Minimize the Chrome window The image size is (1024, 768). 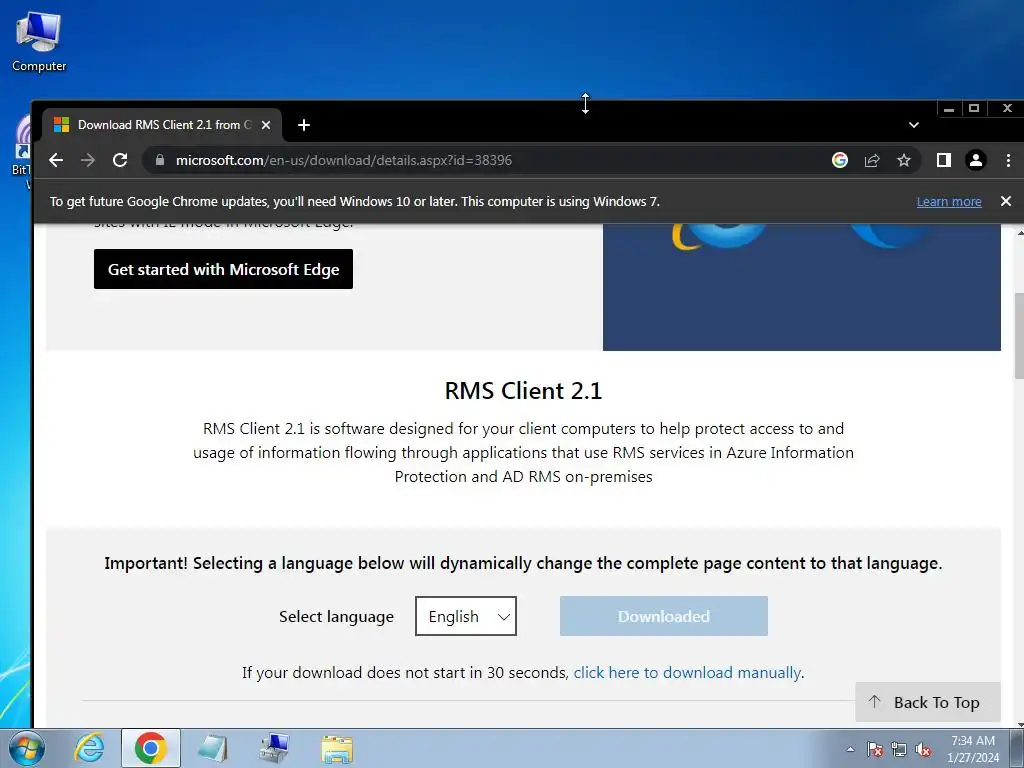point(949,108)
